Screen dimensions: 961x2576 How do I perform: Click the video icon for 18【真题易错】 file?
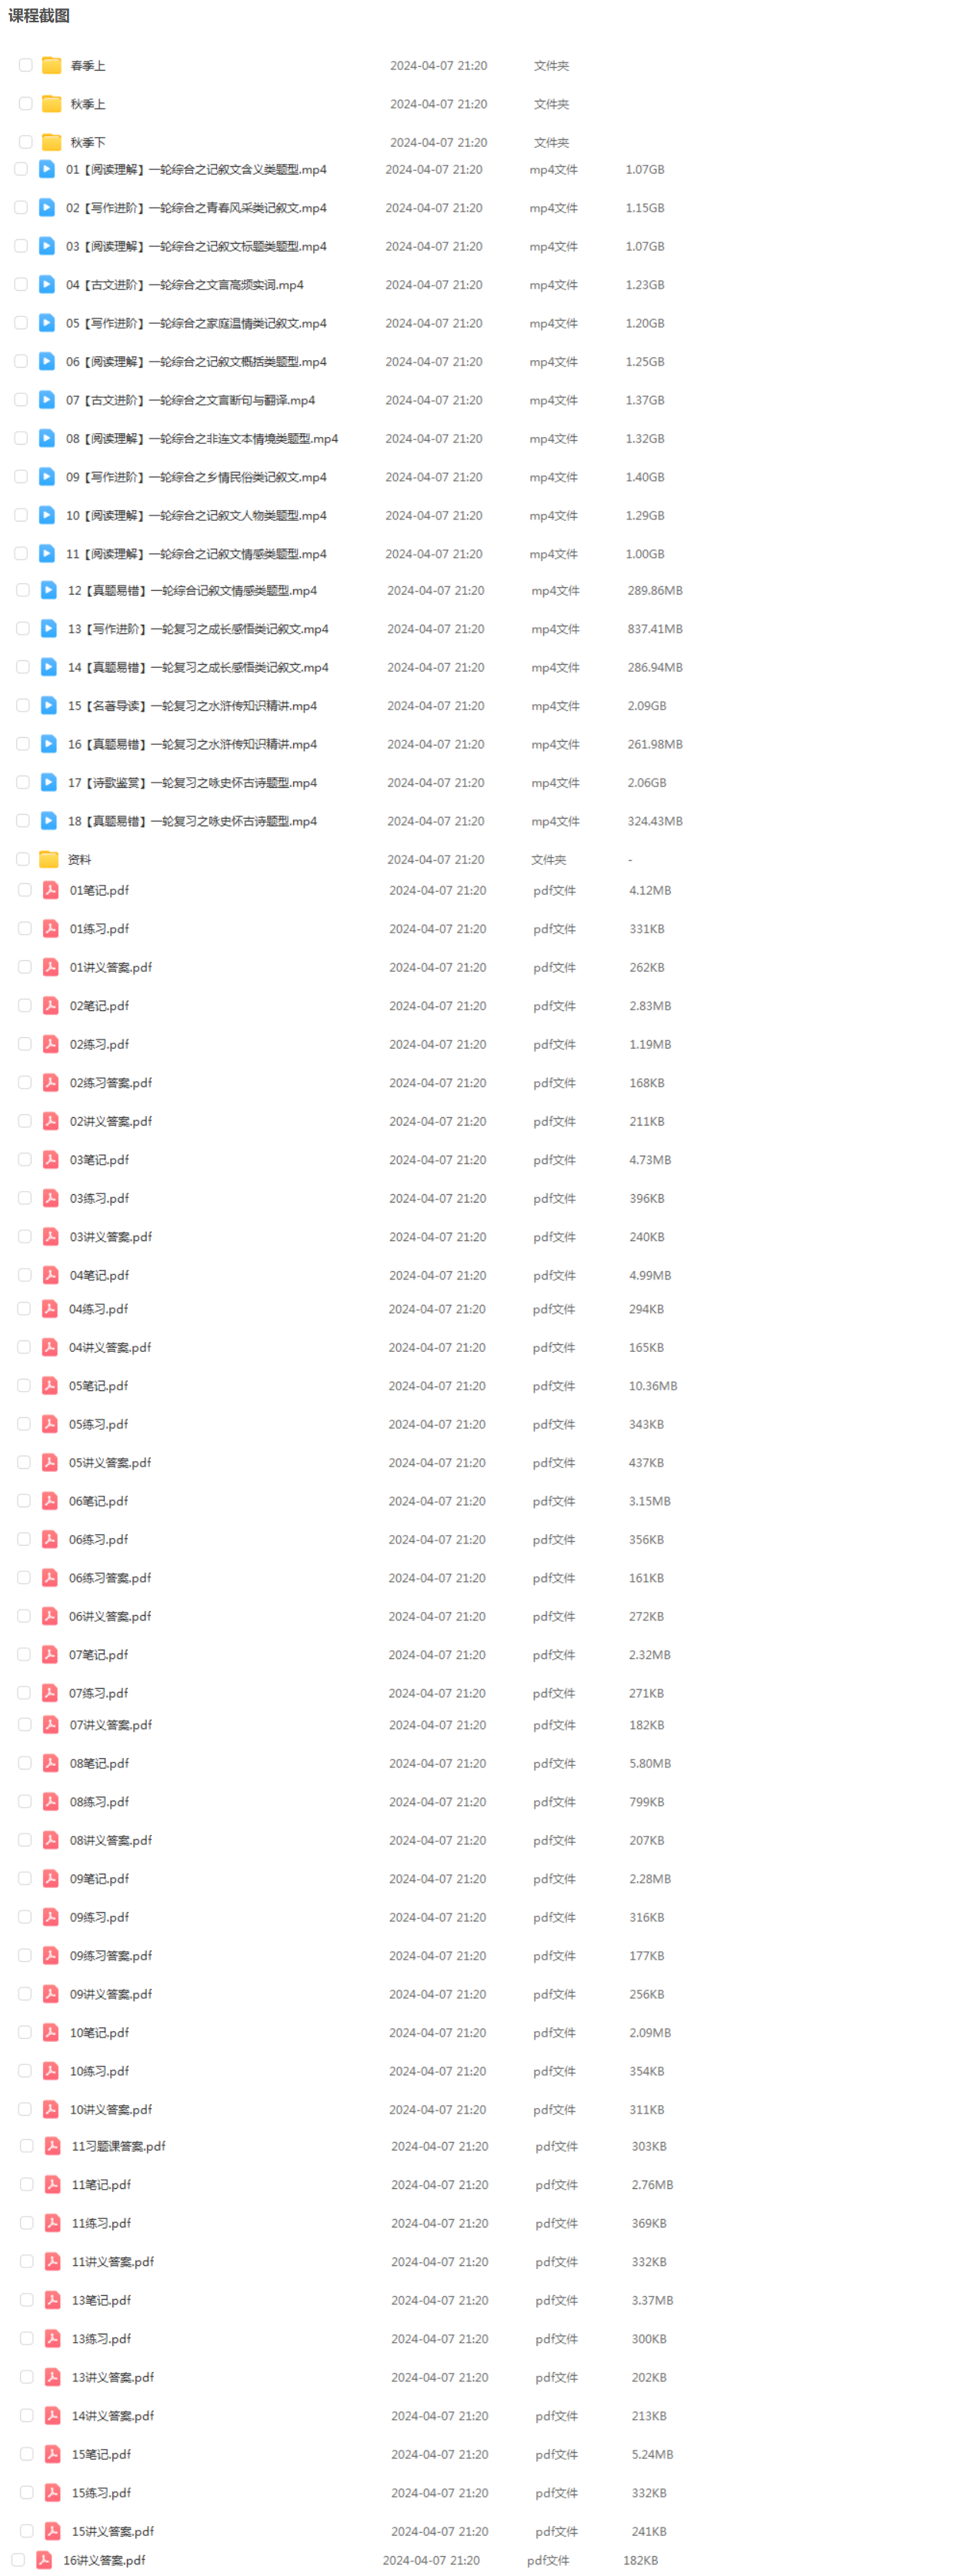49,821
